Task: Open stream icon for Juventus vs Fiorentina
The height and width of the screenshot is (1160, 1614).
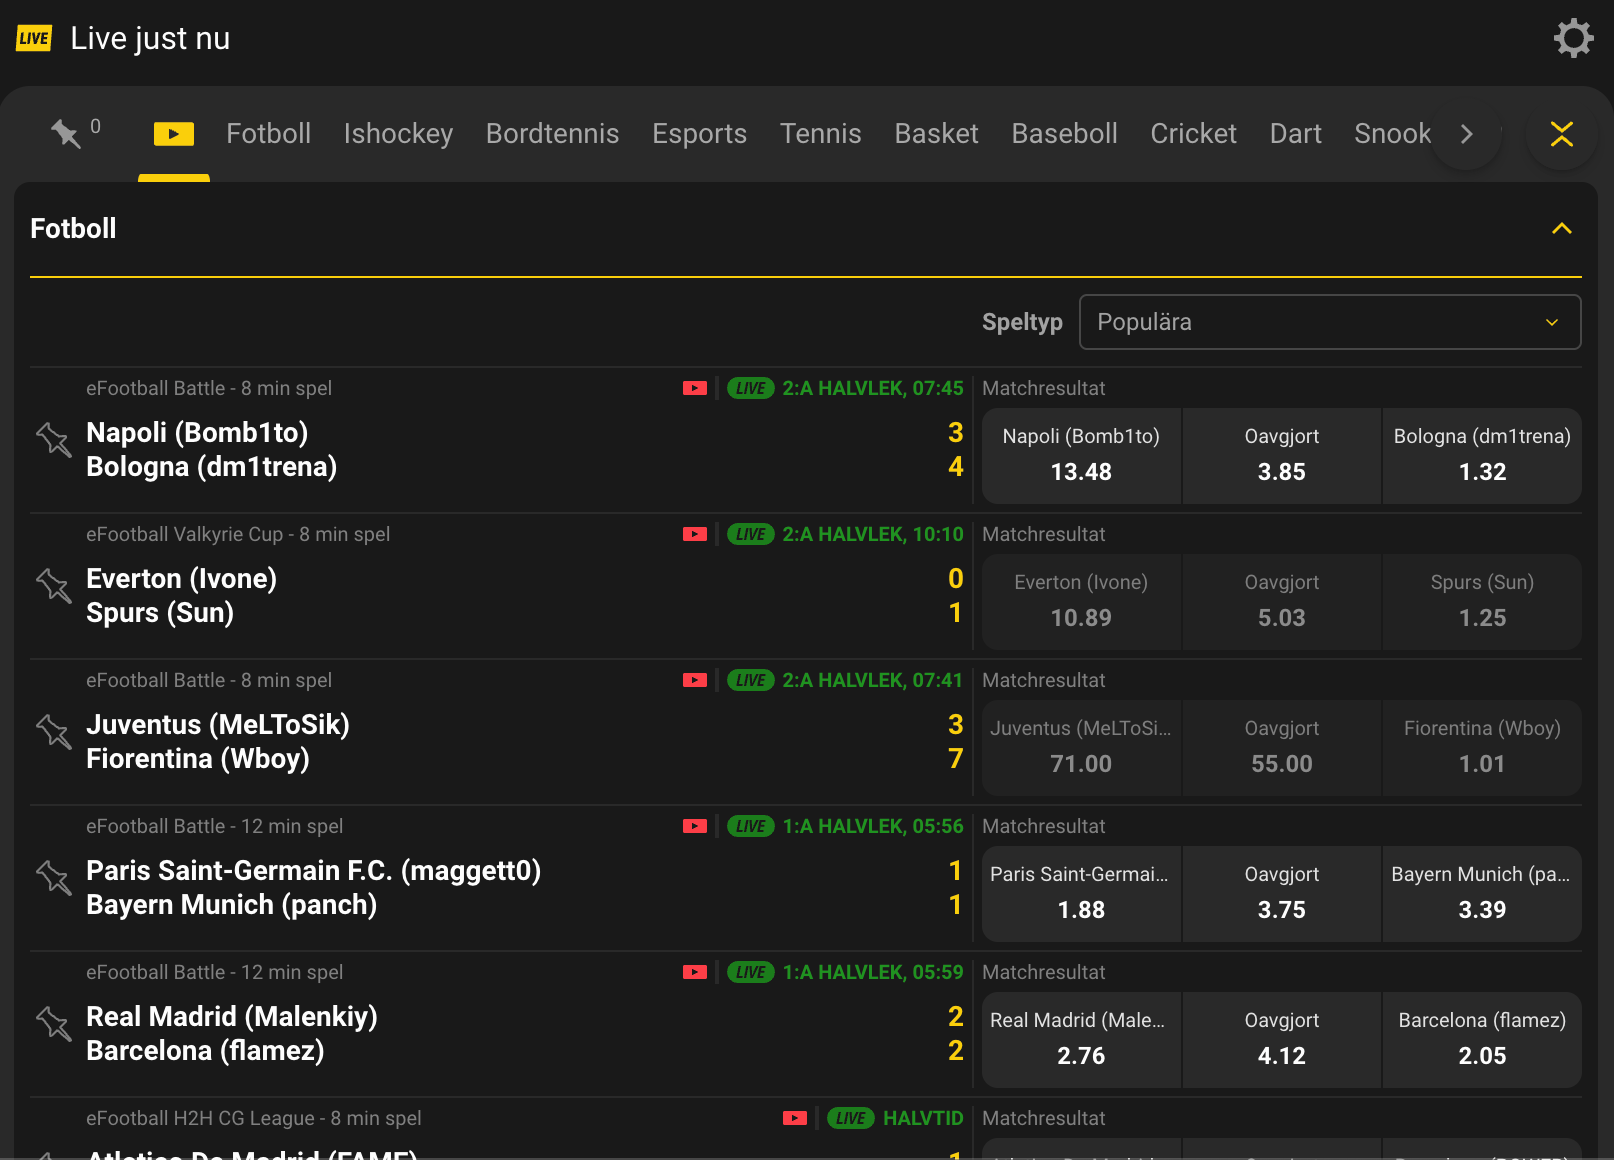Action: [x=695, y=680]
